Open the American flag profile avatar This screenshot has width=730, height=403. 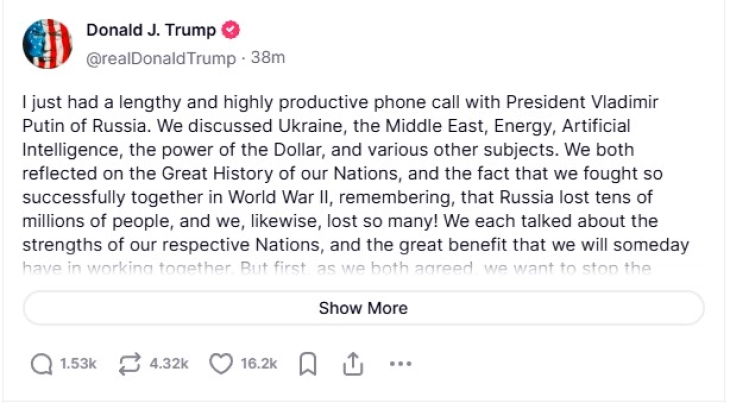point(47,44)
